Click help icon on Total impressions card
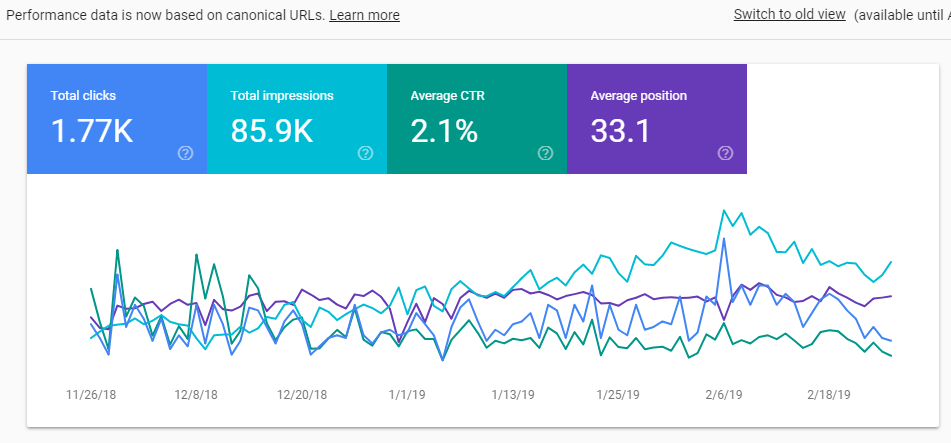This screenshot has width=951, height=443. 365,153
